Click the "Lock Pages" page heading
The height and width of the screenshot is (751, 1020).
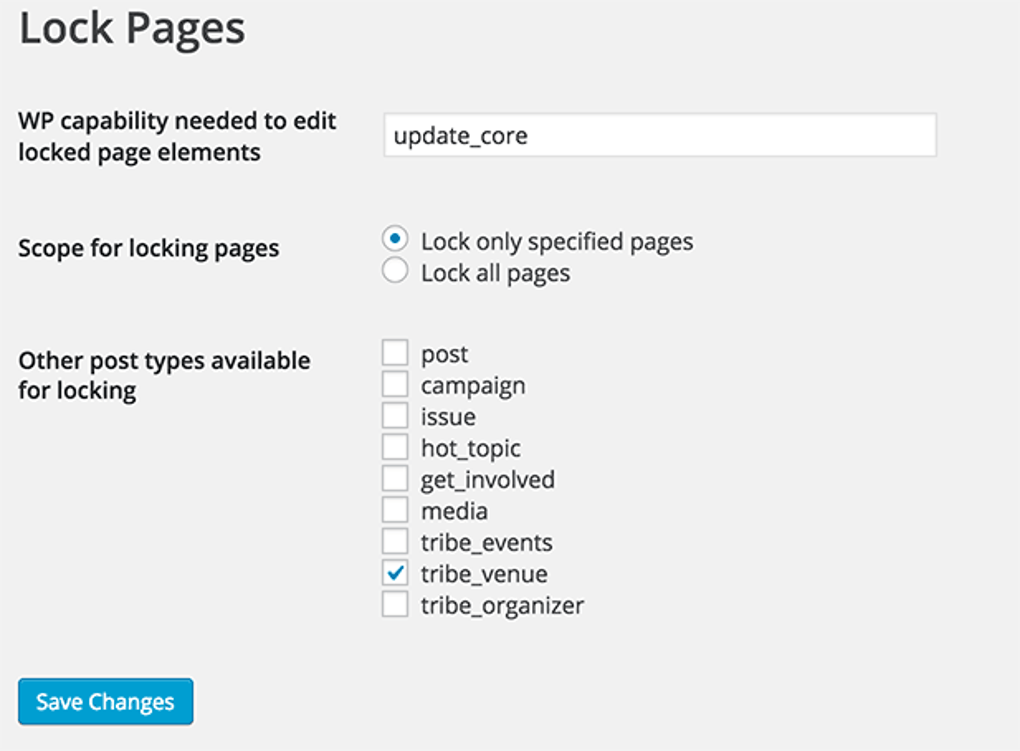click(x=130, y=28)
